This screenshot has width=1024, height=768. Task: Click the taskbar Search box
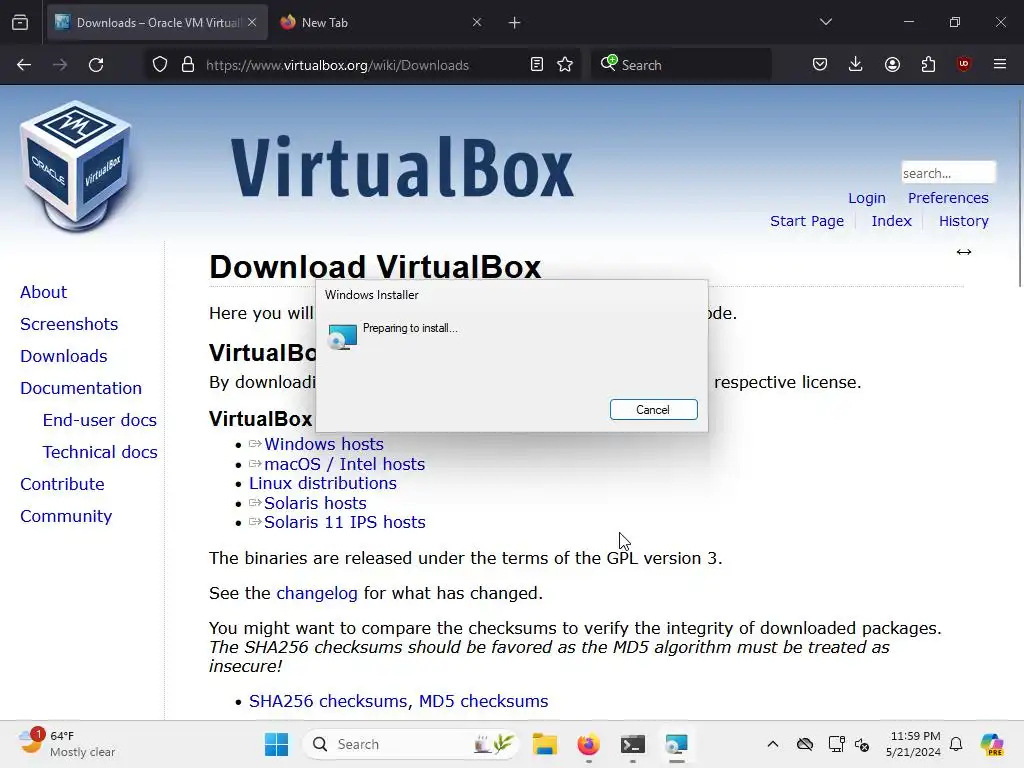[x=410, y=744]
